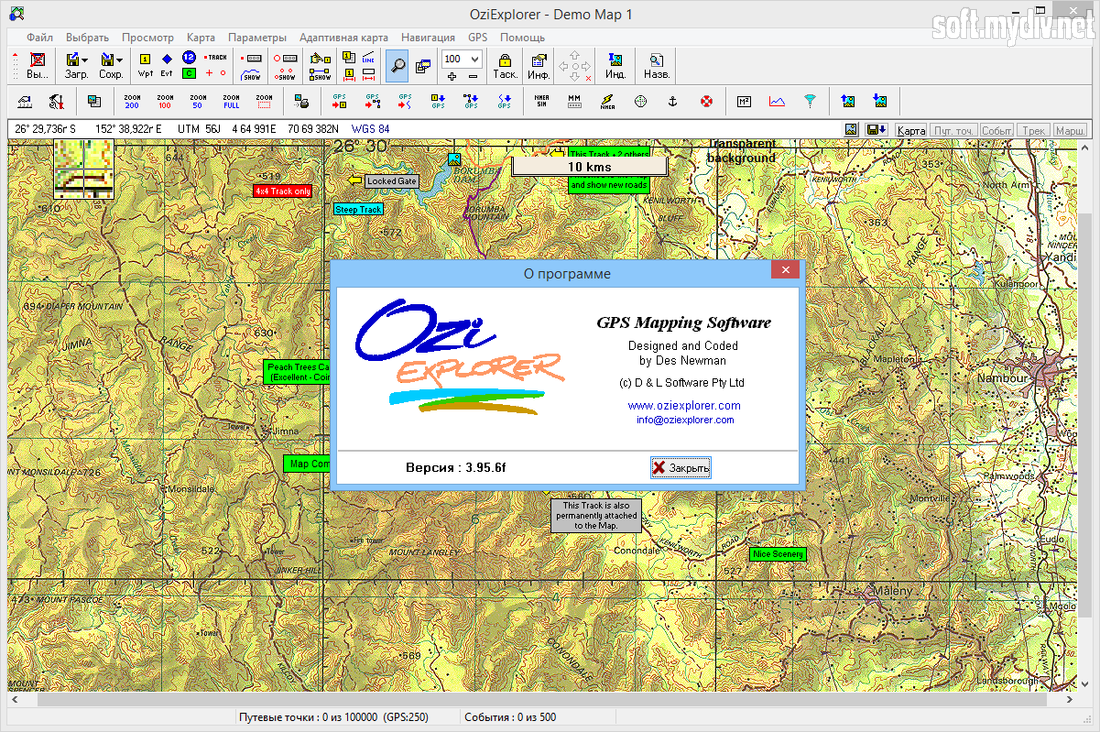This screenshot has width=1100, height=732.
Task: Open the Просмотр menu
Action: pos(147,37)
